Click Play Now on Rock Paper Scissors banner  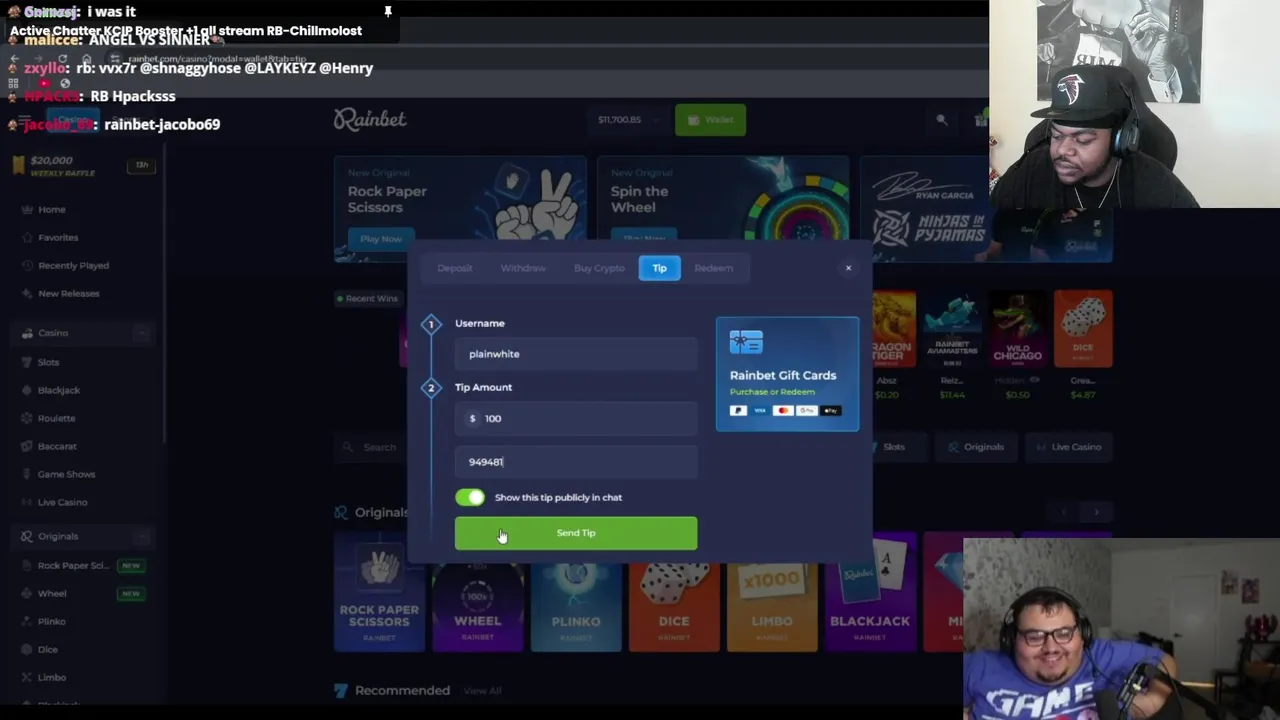click(381, 239)
